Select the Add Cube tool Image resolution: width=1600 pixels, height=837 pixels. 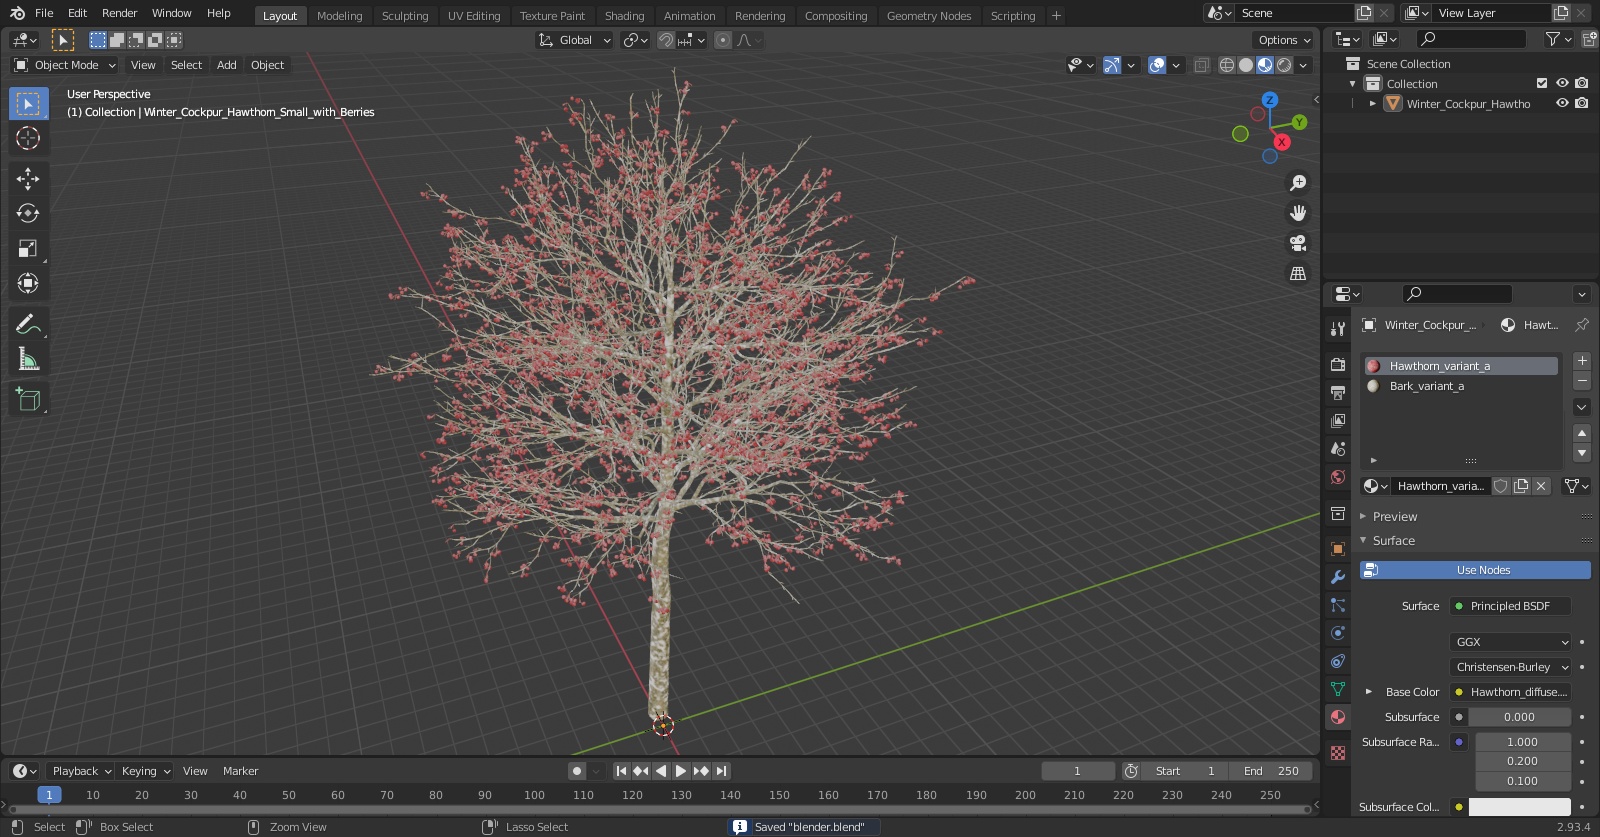pos(28,400)
